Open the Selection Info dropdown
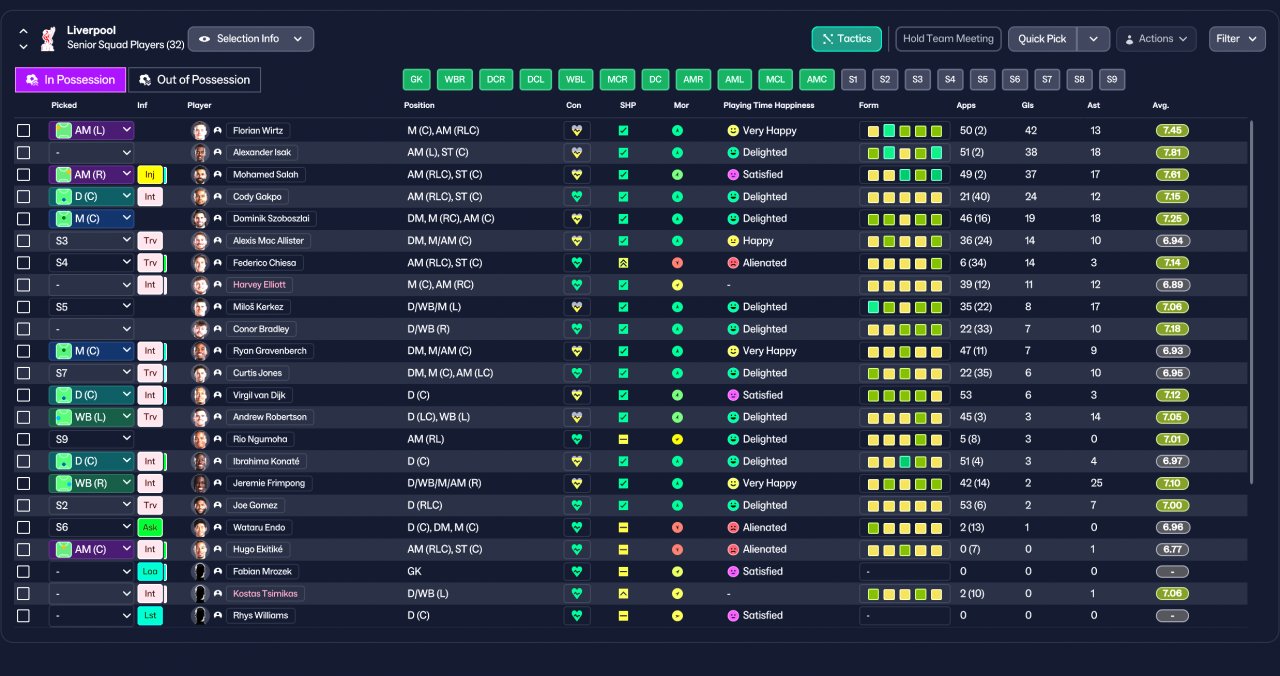1280x676 pixels. coord(251,39)
